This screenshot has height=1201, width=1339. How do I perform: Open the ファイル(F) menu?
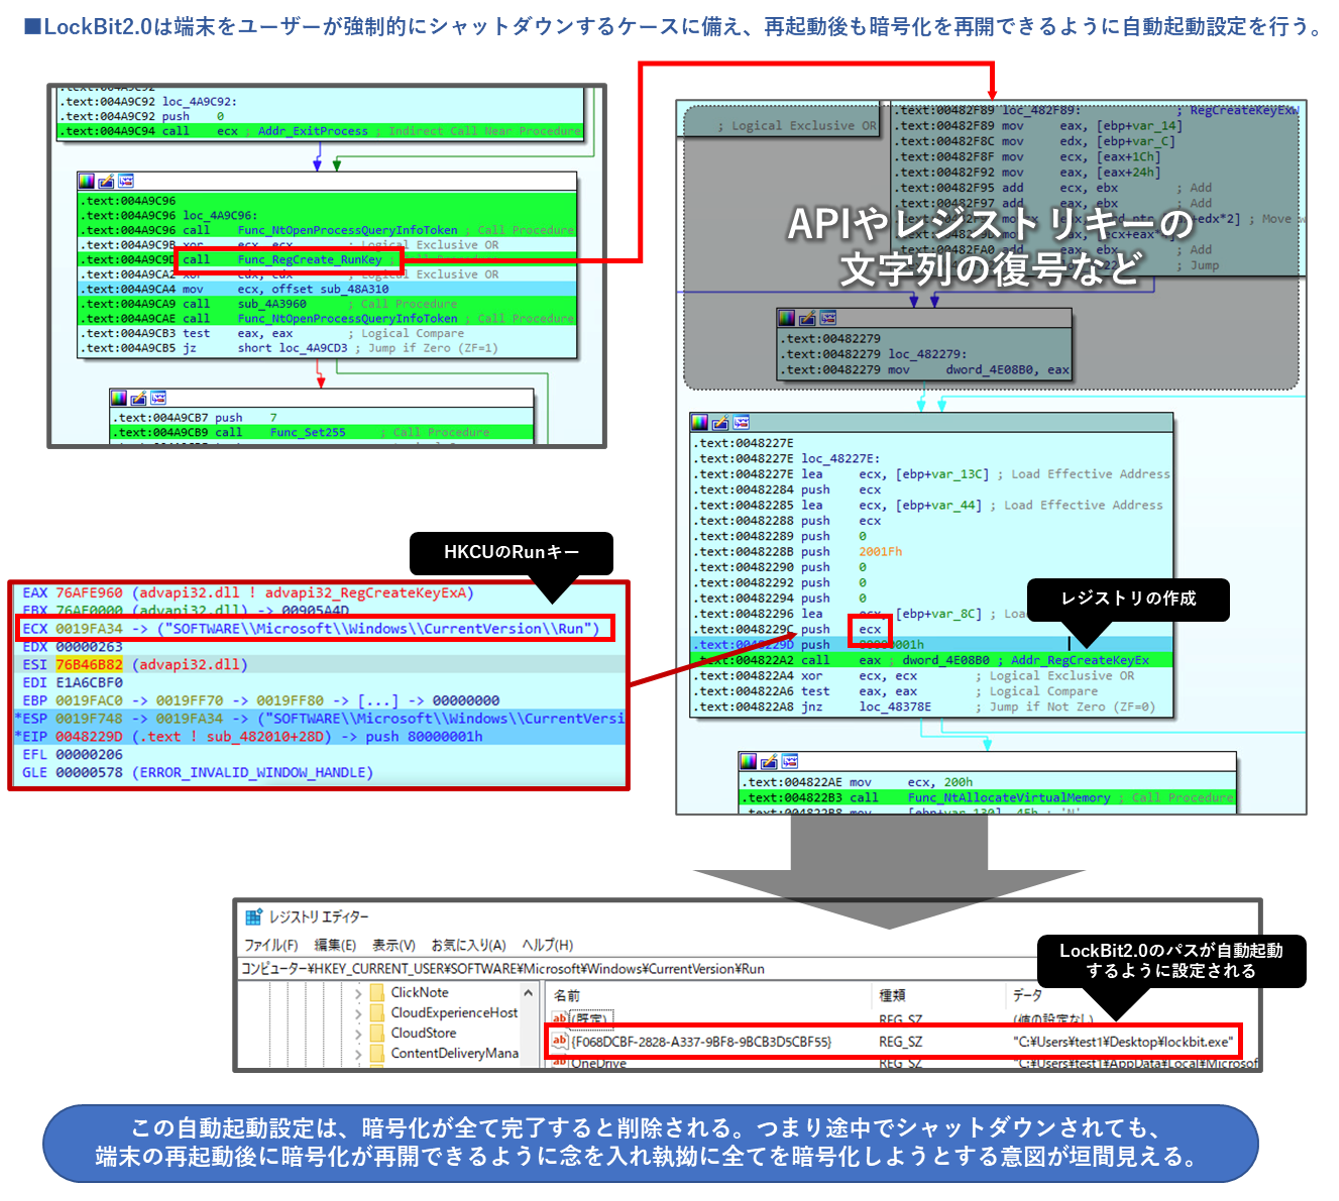(271, 945)
